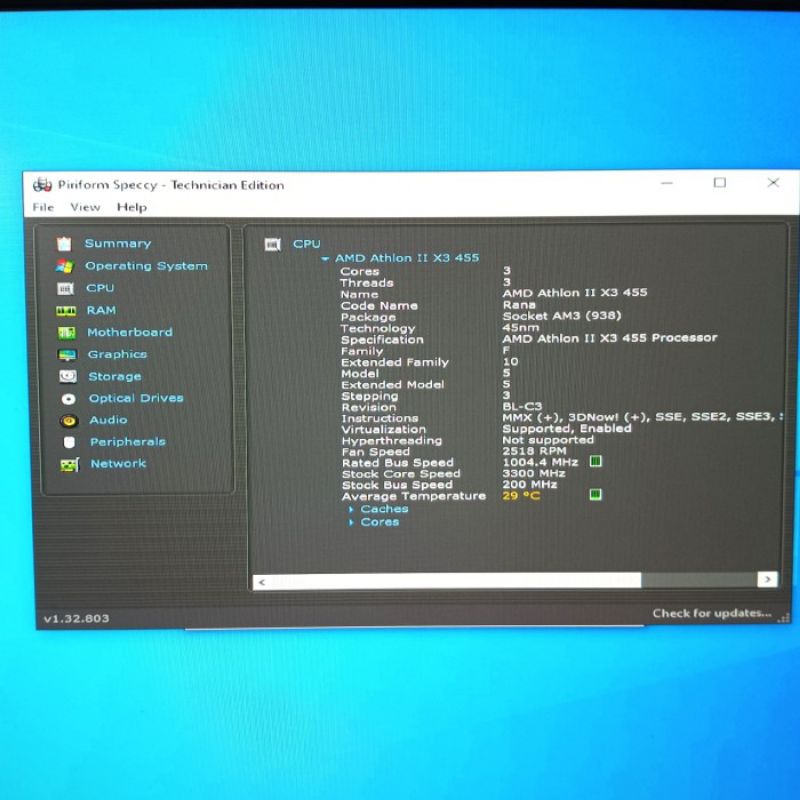Open the View menu

click(85, 207)
